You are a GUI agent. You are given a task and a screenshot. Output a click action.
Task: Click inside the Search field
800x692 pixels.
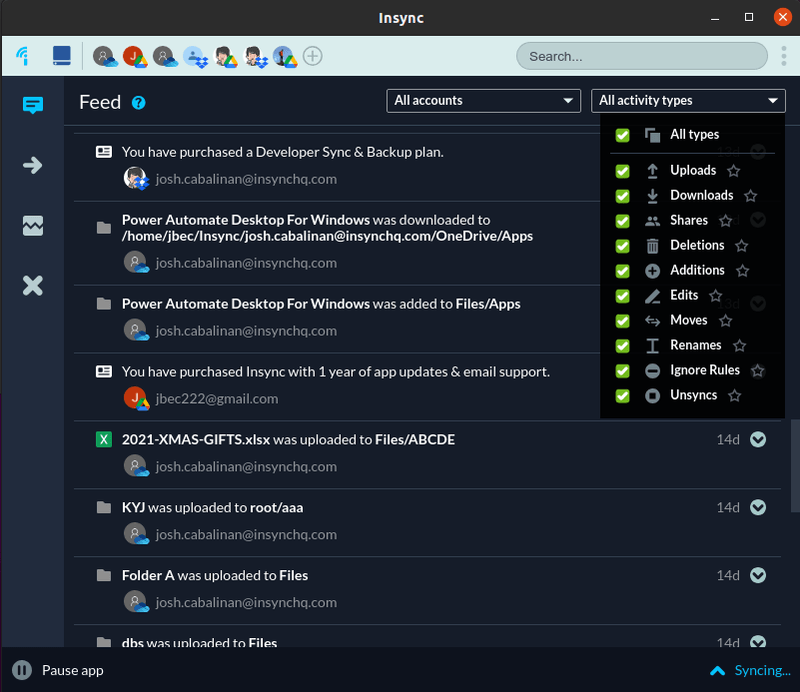pos(640,56)
